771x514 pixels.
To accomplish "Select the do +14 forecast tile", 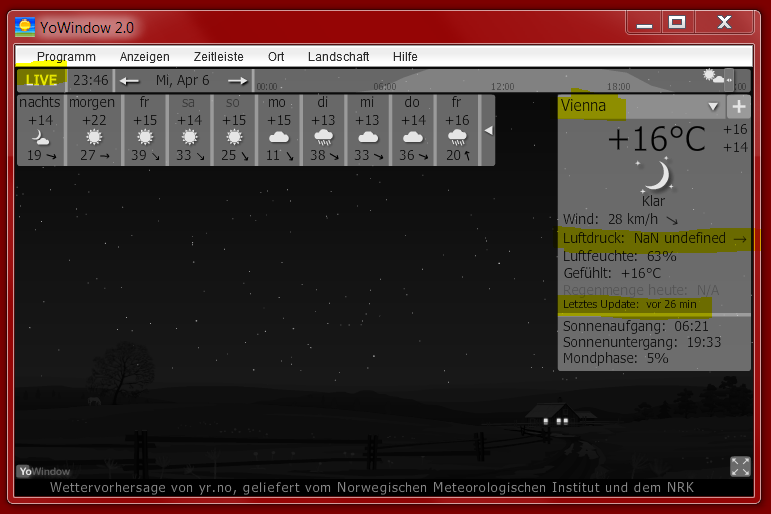I will click(413, 130).
